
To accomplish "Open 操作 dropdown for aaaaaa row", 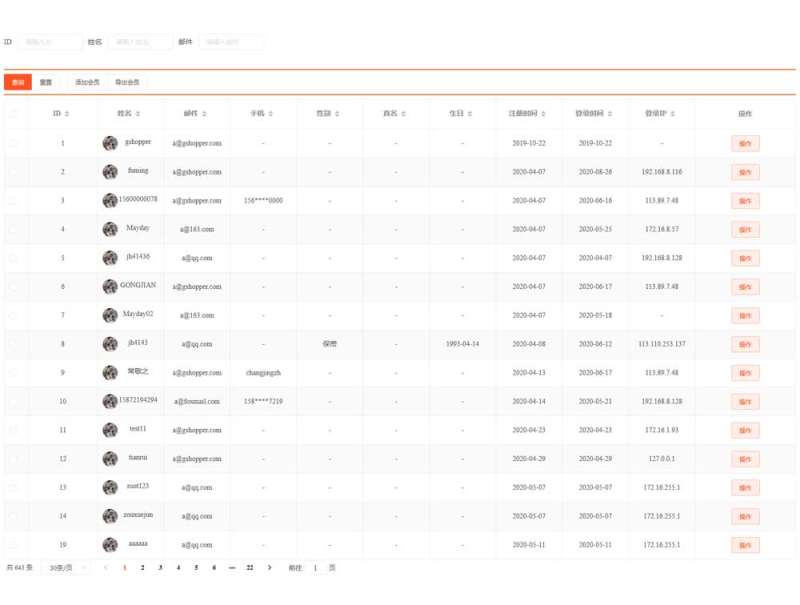I will pos(745,545).
